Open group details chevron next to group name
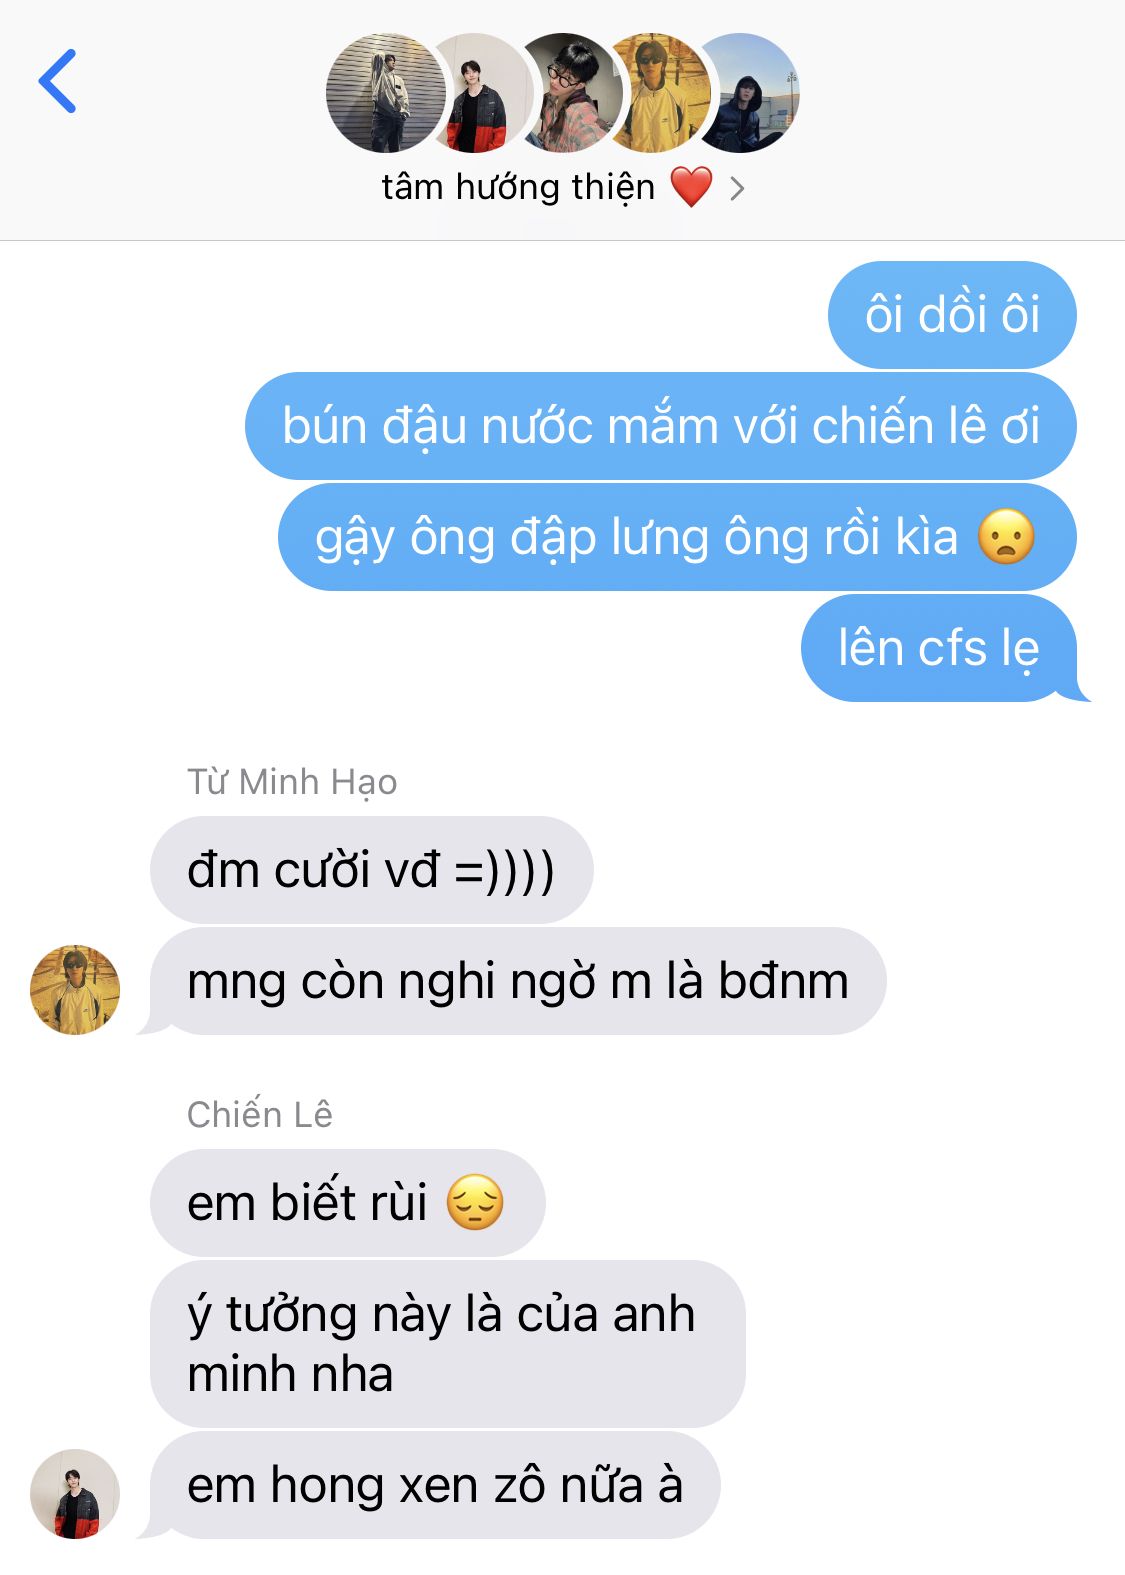This screenshot has height=1575, width=1125. [x=737, y=188]
